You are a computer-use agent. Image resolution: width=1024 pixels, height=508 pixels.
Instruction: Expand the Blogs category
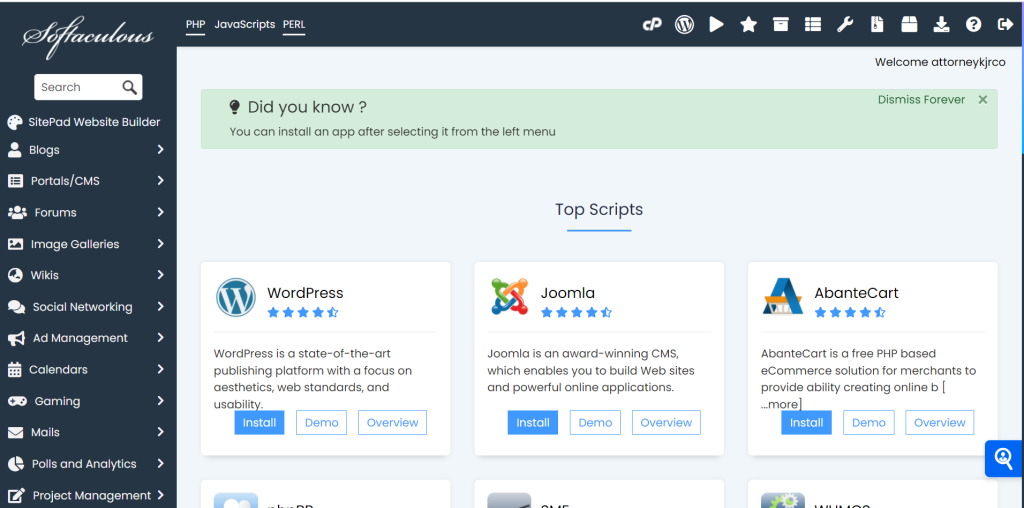pyautogui.click(x=88, y=150)
